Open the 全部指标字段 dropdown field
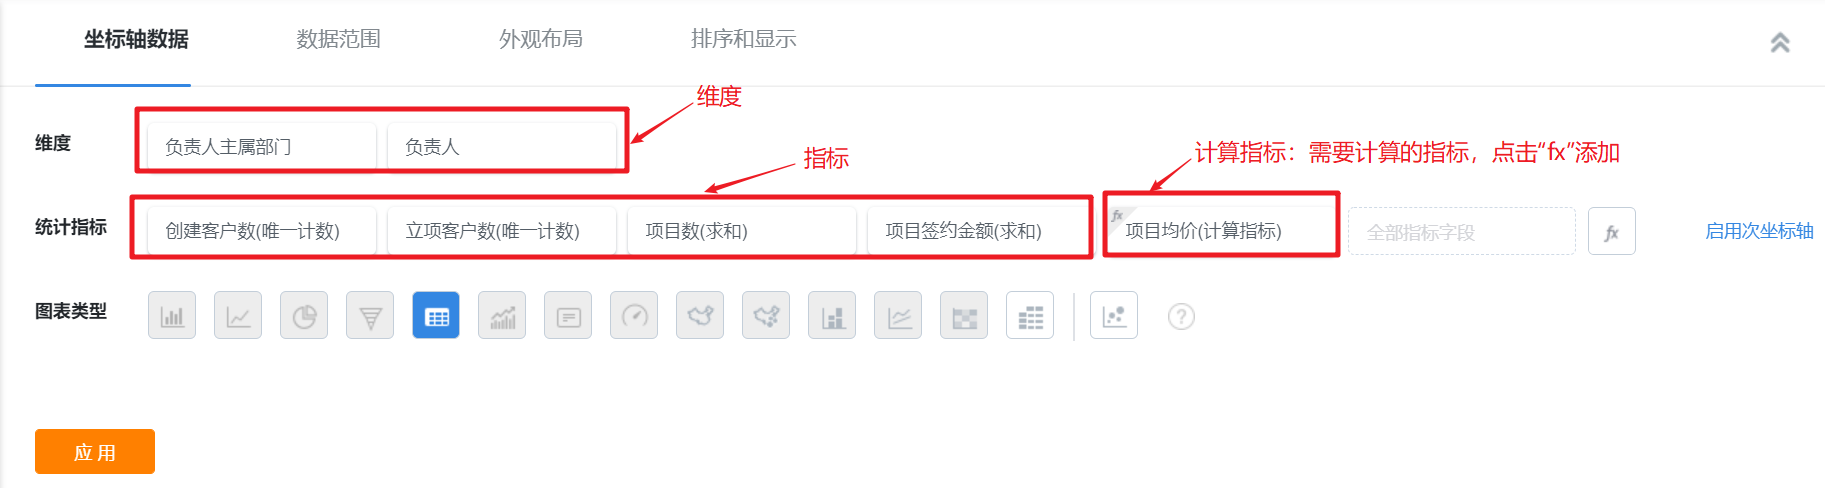The image size is (1825, 488). point(1462,232)
